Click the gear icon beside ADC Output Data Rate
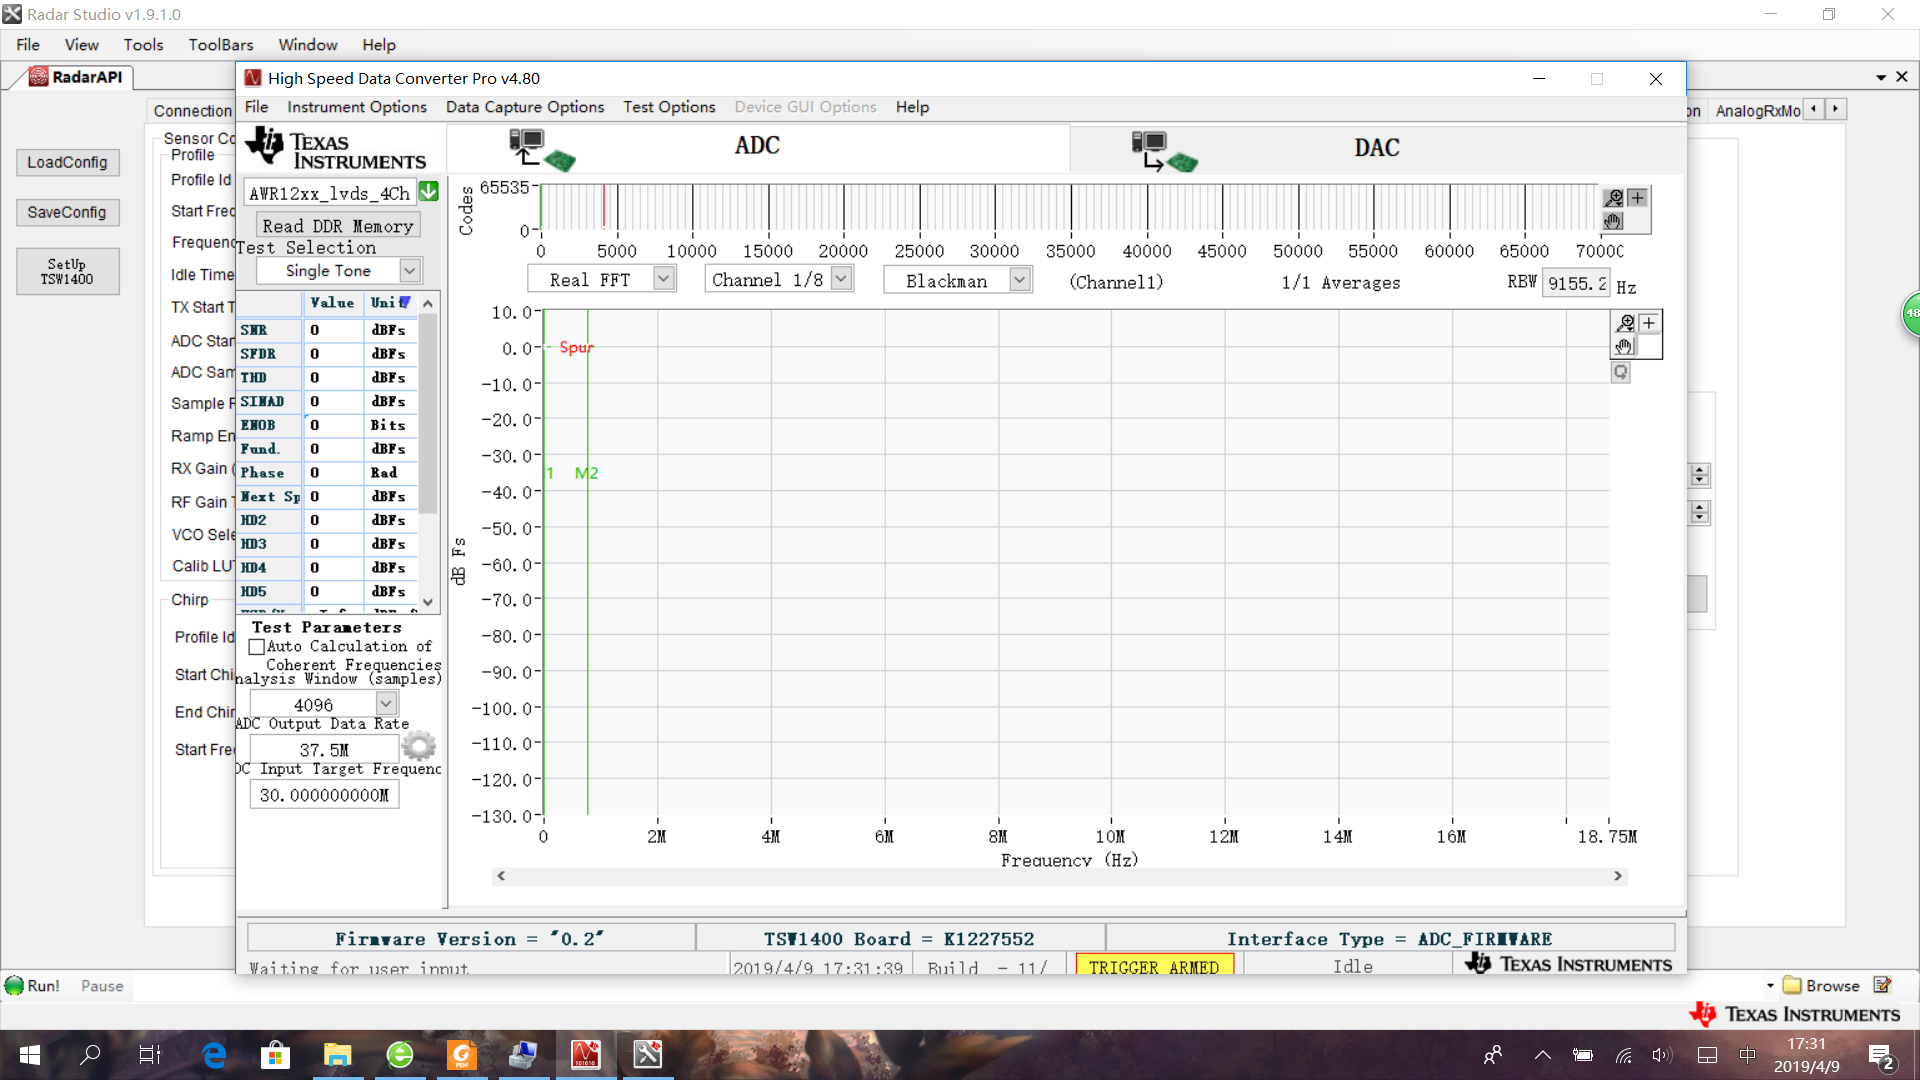1920x1080 pixels. click(419, 746)
